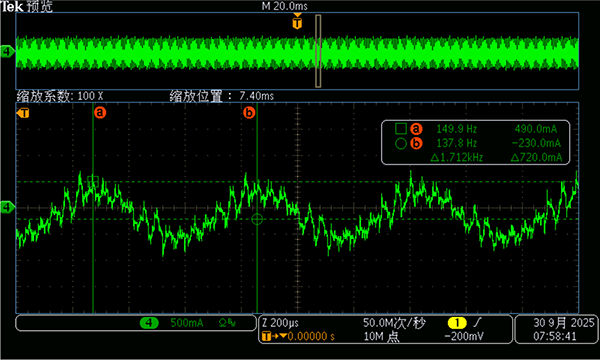The width and height of the screenshot is (600, 360).
Task: Click the square cursor a intersection on waveform
Action: (x=93, y=181)
